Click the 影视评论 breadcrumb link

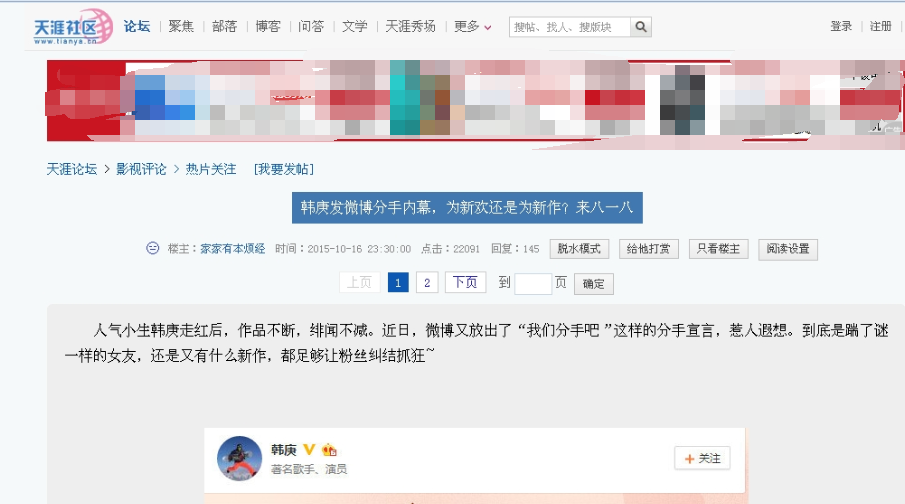point(141,169)
